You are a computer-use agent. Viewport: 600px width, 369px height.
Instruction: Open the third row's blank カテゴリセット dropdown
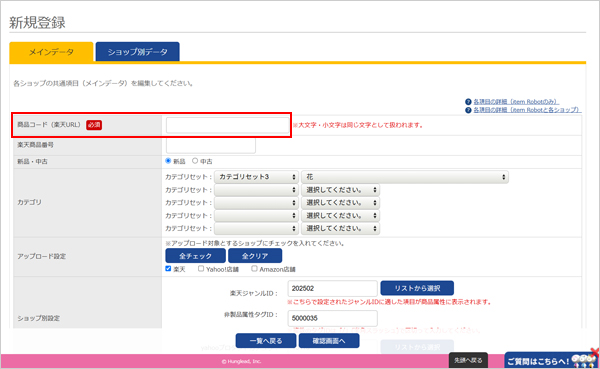point(256,202)
